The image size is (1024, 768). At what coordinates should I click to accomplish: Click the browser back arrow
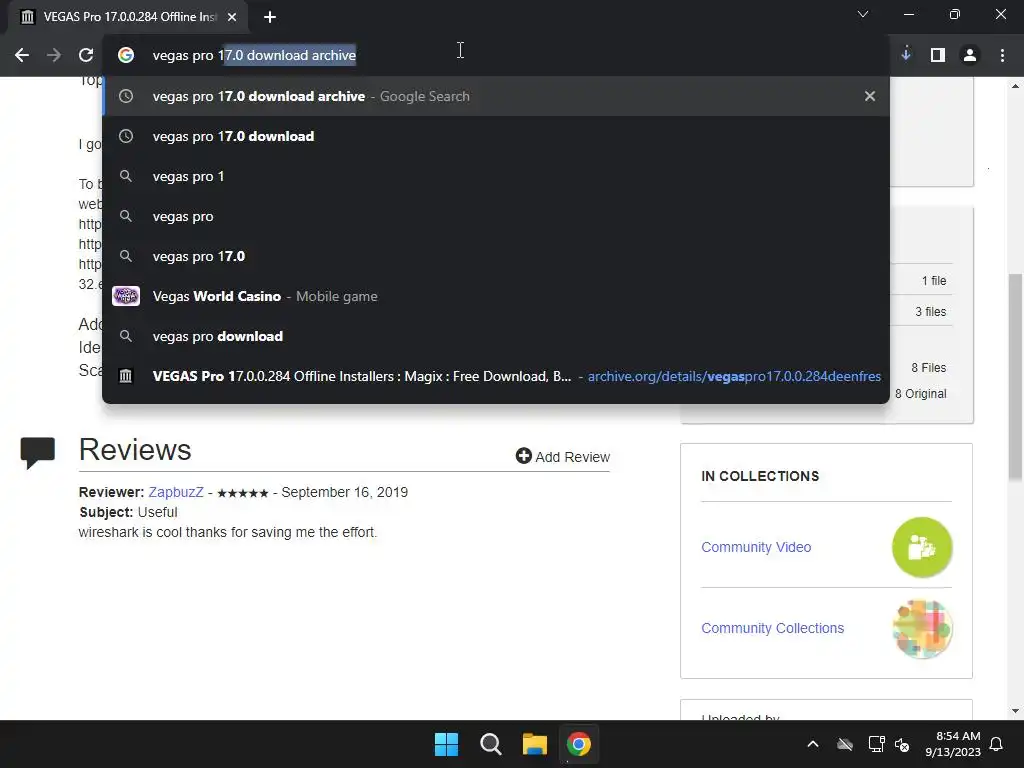[x=22, y=56]
